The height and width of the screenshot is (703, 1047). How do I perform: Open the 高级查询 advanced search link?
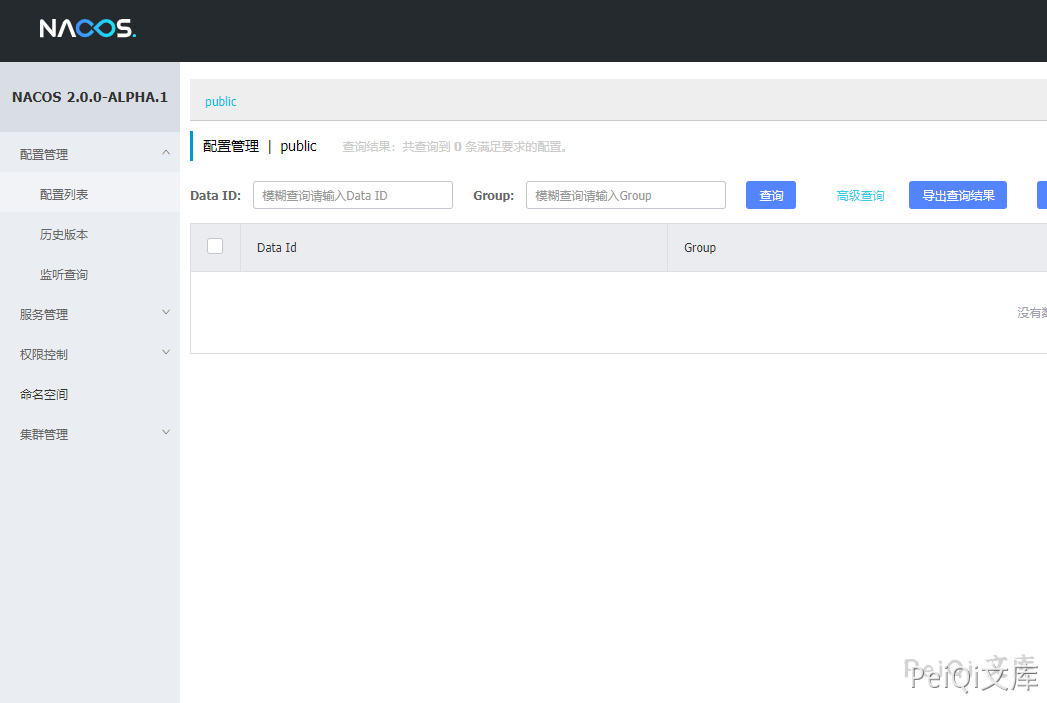859,195
